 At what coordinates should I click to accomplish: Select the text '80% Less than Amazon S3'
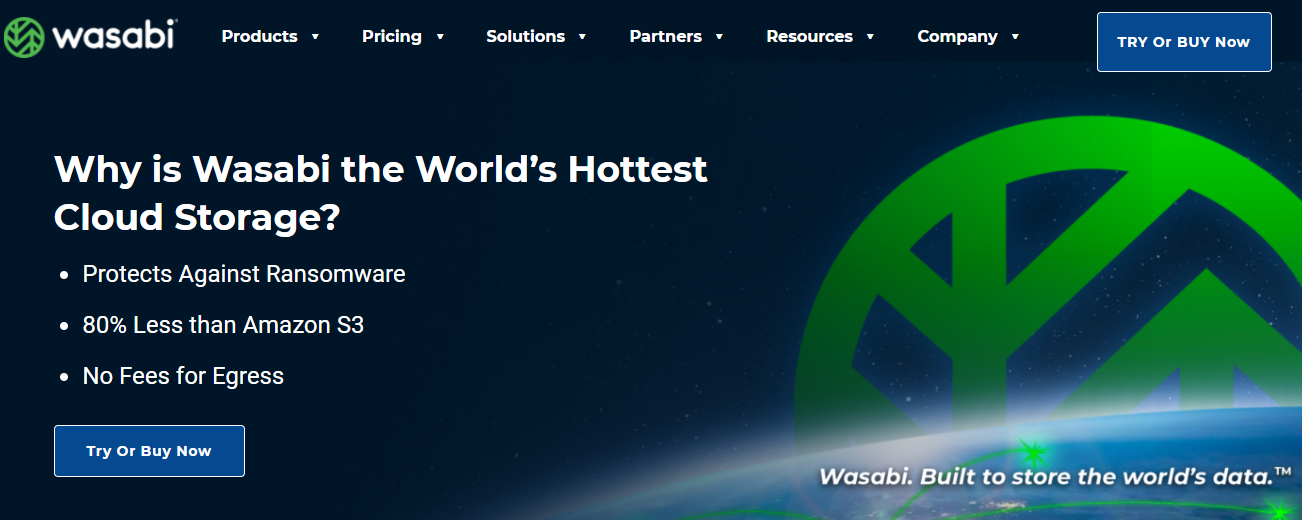[223, 325]
